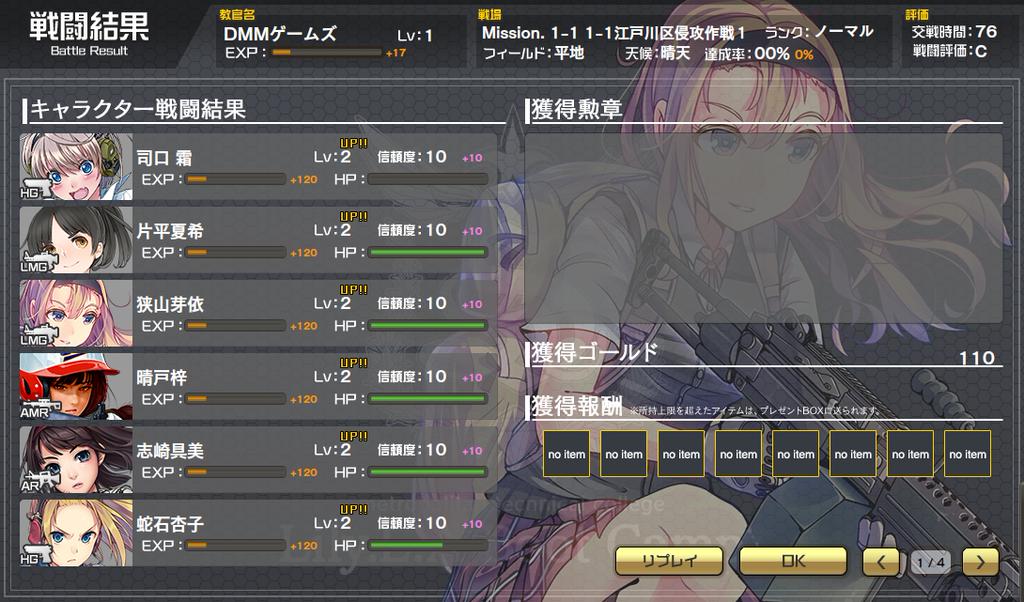Go to previous result page arrow
1024x602 pixels.
click(x=880, y=562)
